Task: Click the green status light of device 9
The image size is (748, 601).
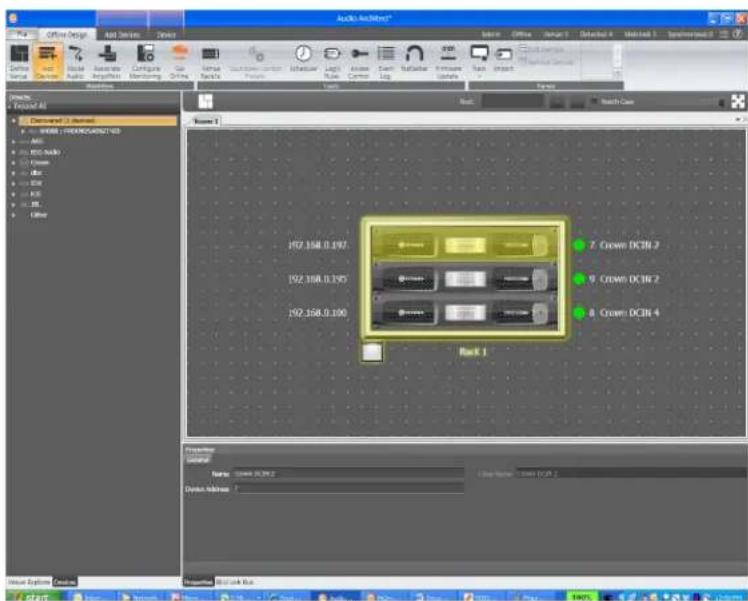Action: click(579, 279)
